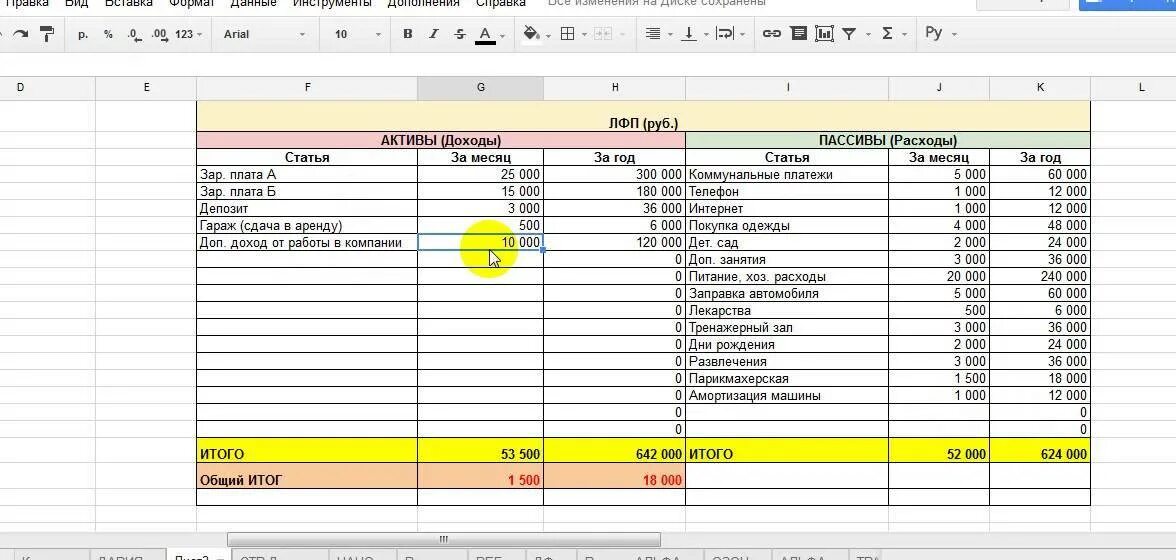The height and width of the screenshot is (560, 1176).
Task: Insert a comment from the toolbar
Action: [798, 34]
